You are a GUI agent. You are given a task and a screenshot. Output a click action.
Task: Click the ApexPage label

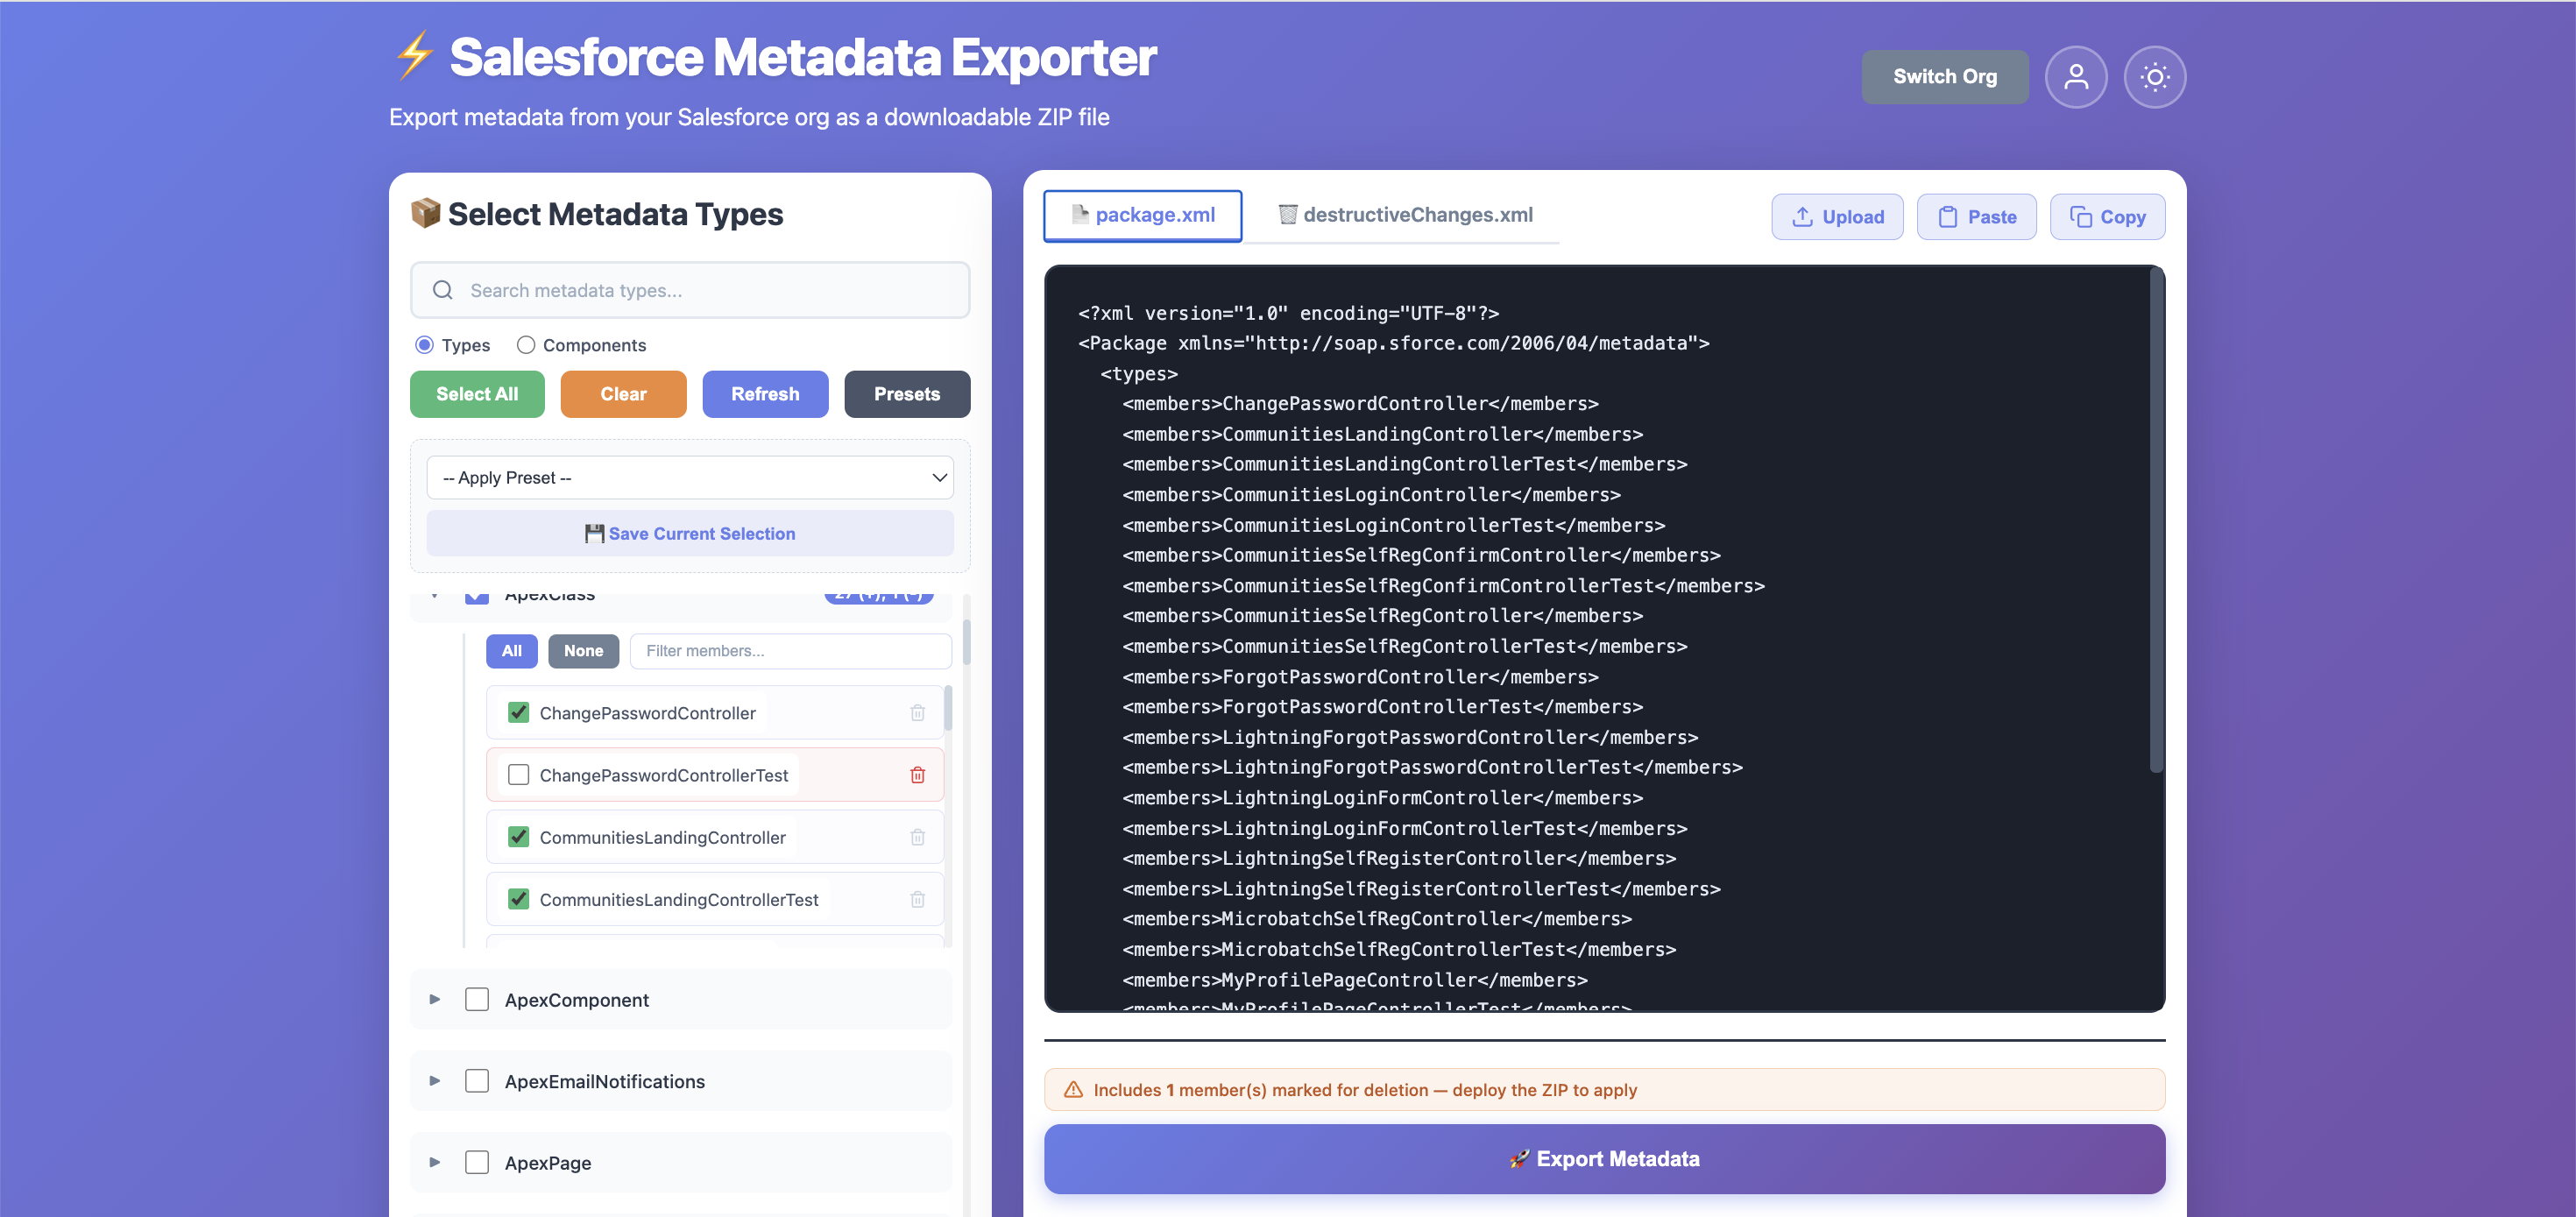(x=548, y=1163)
